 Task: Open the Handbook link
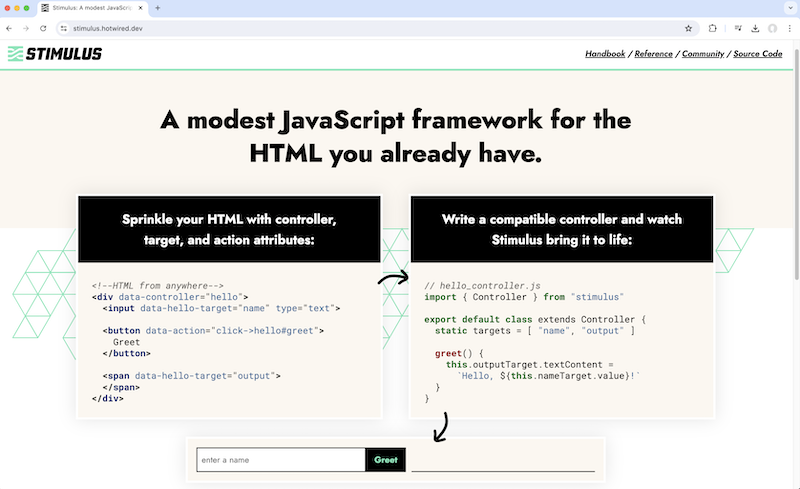[x=605, y=54]
